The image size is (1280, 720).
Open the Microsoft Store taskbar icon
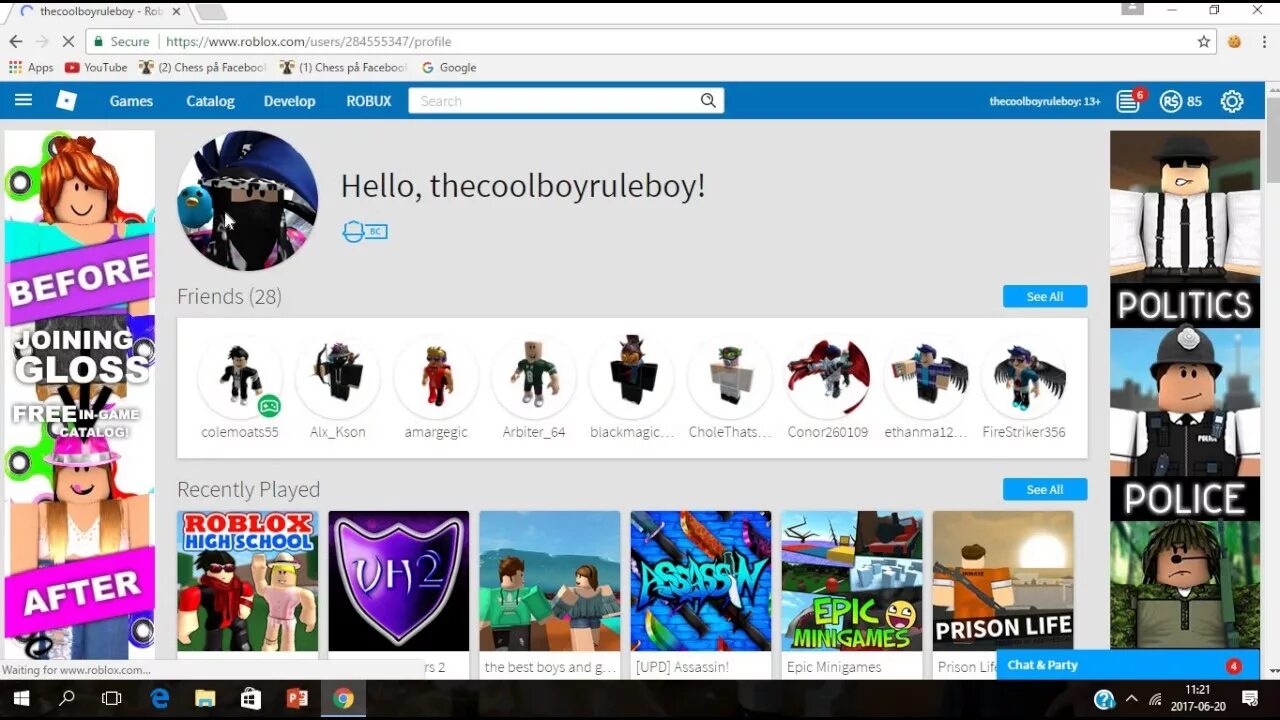tap(251, 698)
